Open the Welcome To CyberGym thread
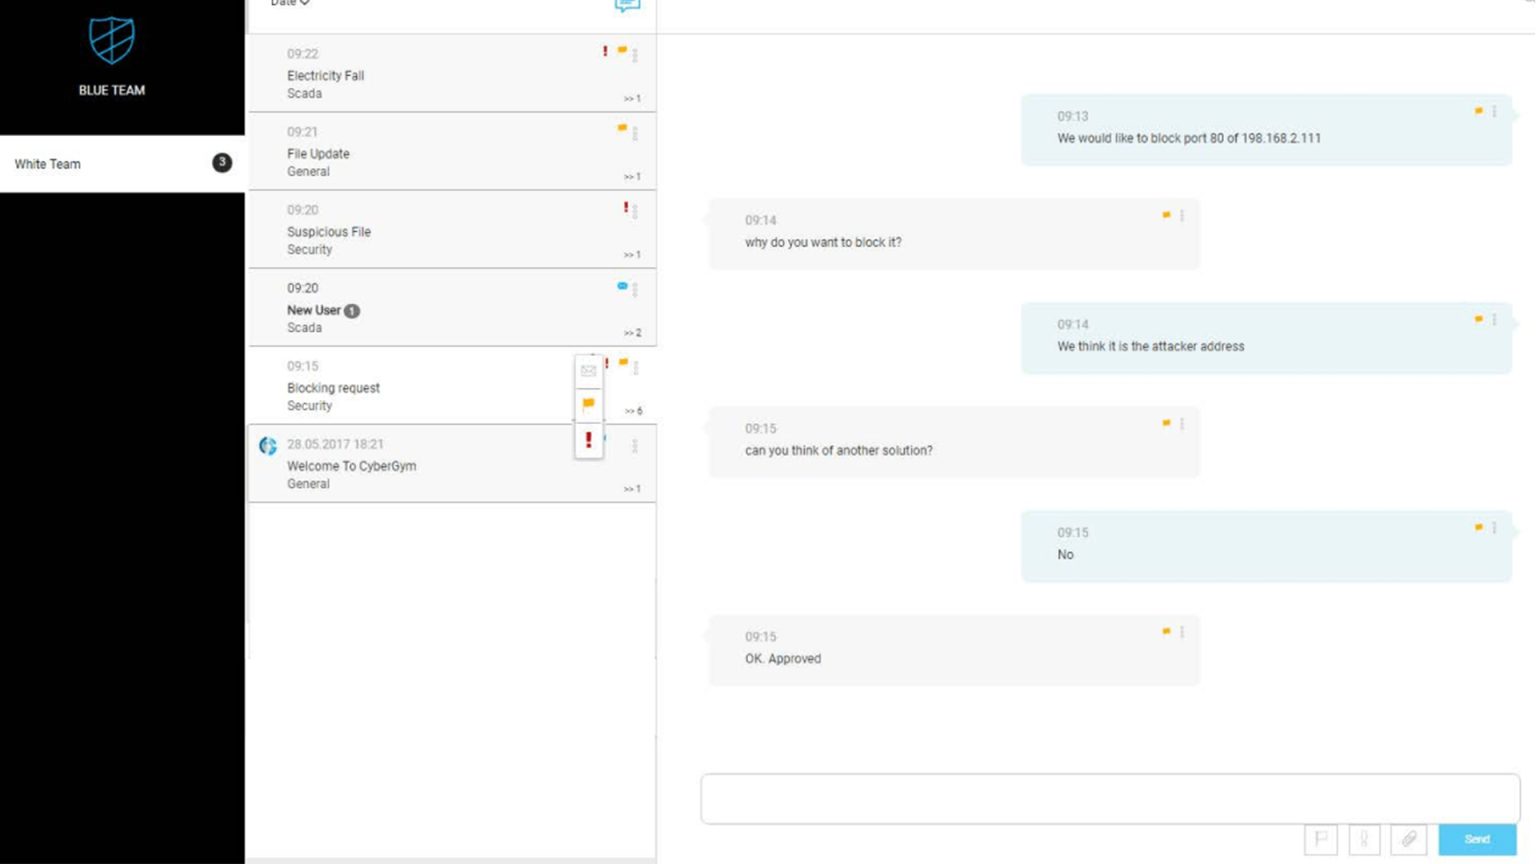The height and width of the screenshot is (864, 1536). coord(452,463)
